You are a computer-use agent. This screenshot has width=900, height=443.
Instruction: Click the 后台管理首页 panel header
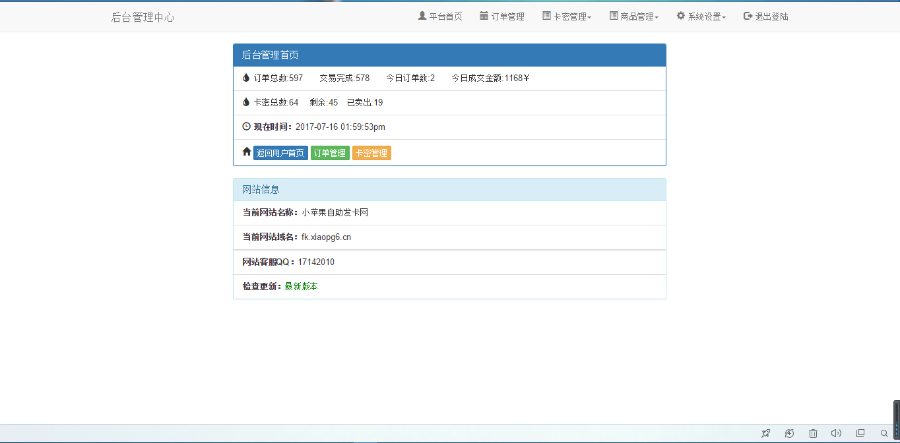pos(449,55)
